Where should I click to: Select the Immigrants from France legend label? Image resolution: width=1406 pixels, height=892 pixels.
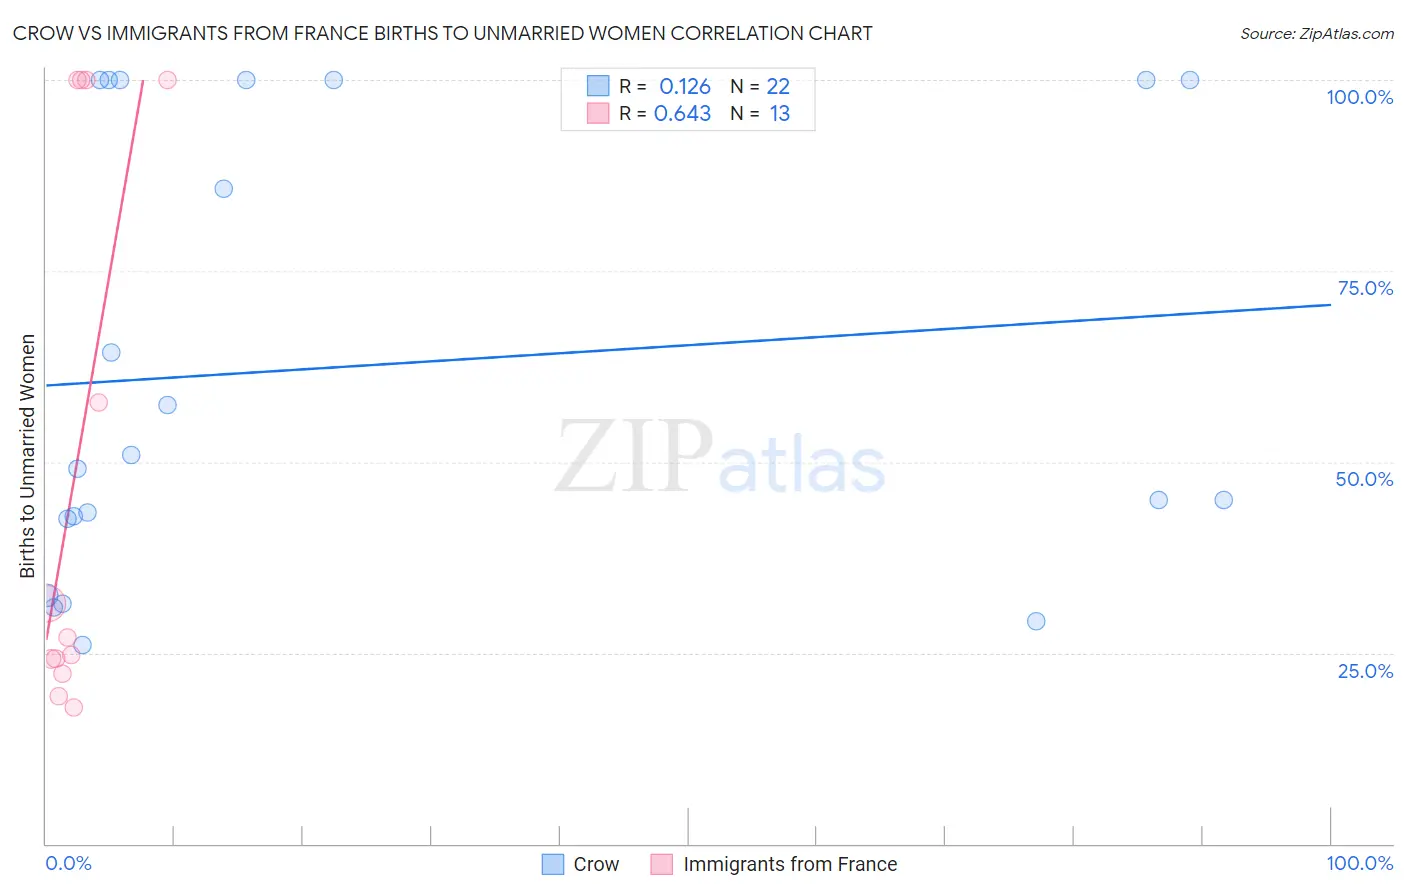pyautogui.click(x=790, y=864)
